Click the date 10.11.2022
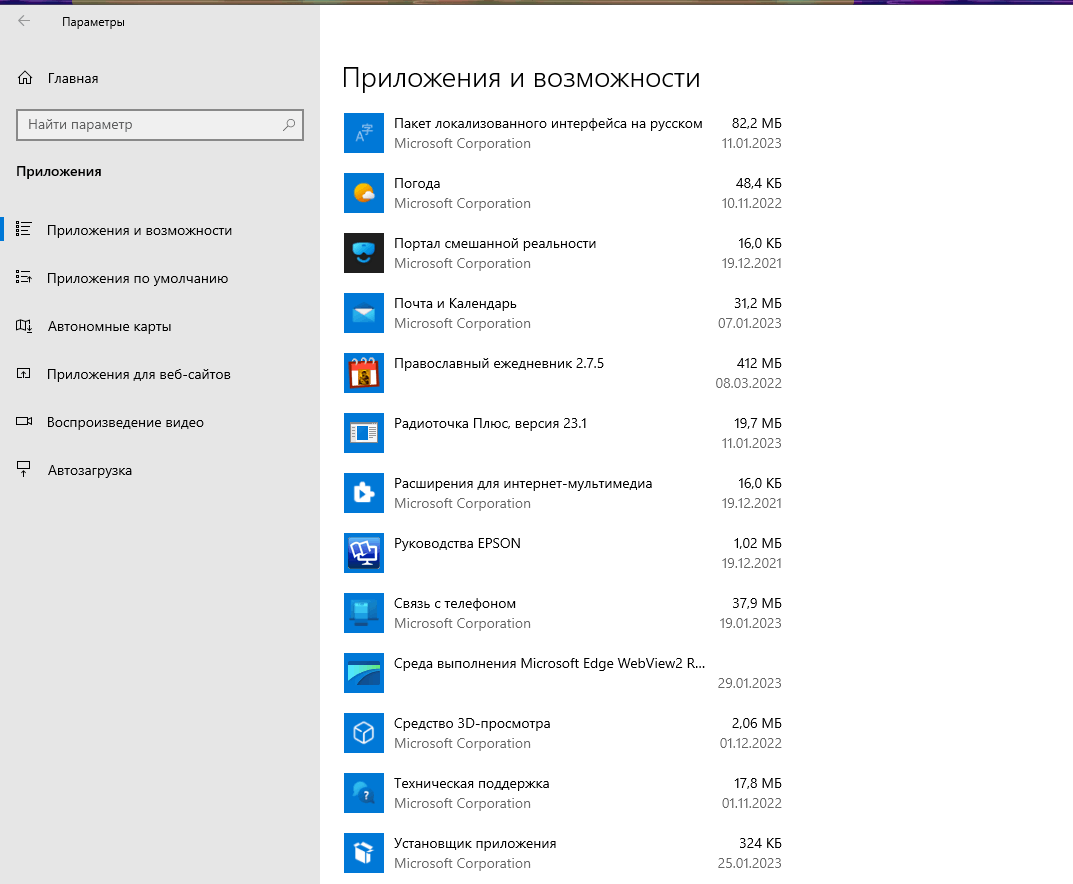Screen dimensions: 1073x884 (x=751, y=203)
